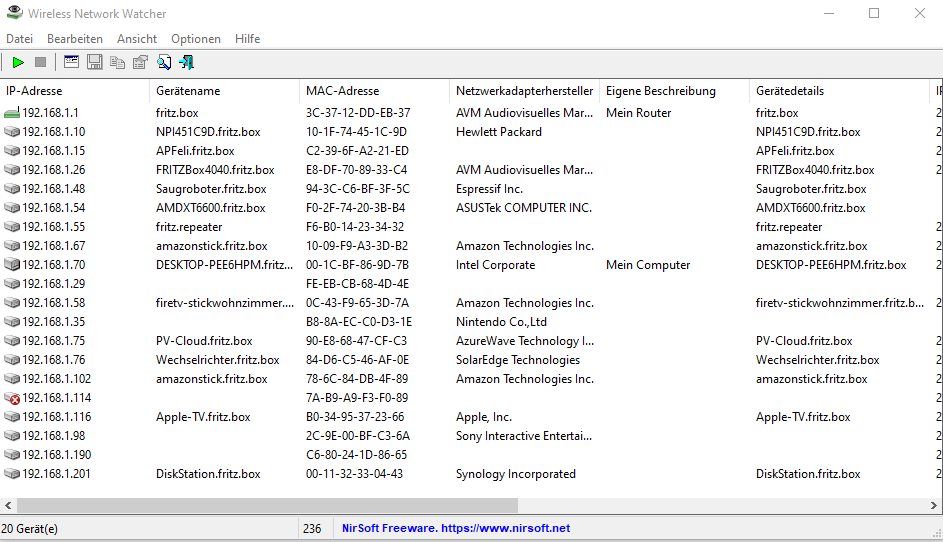Select the PV-Cloud.fritz.box device name
The width and height of the screenshot is (943, 542).
pyautogui.click(x=204, y=341)
